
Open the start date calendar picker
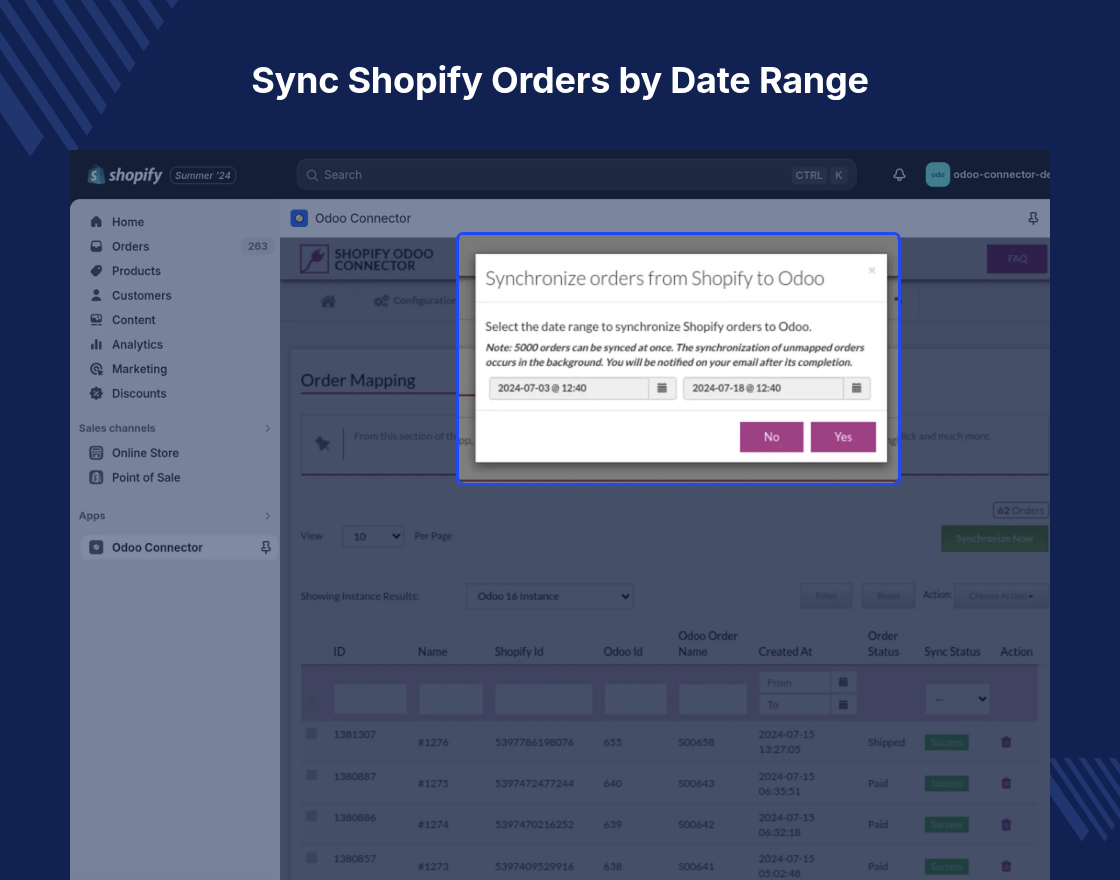662,388
